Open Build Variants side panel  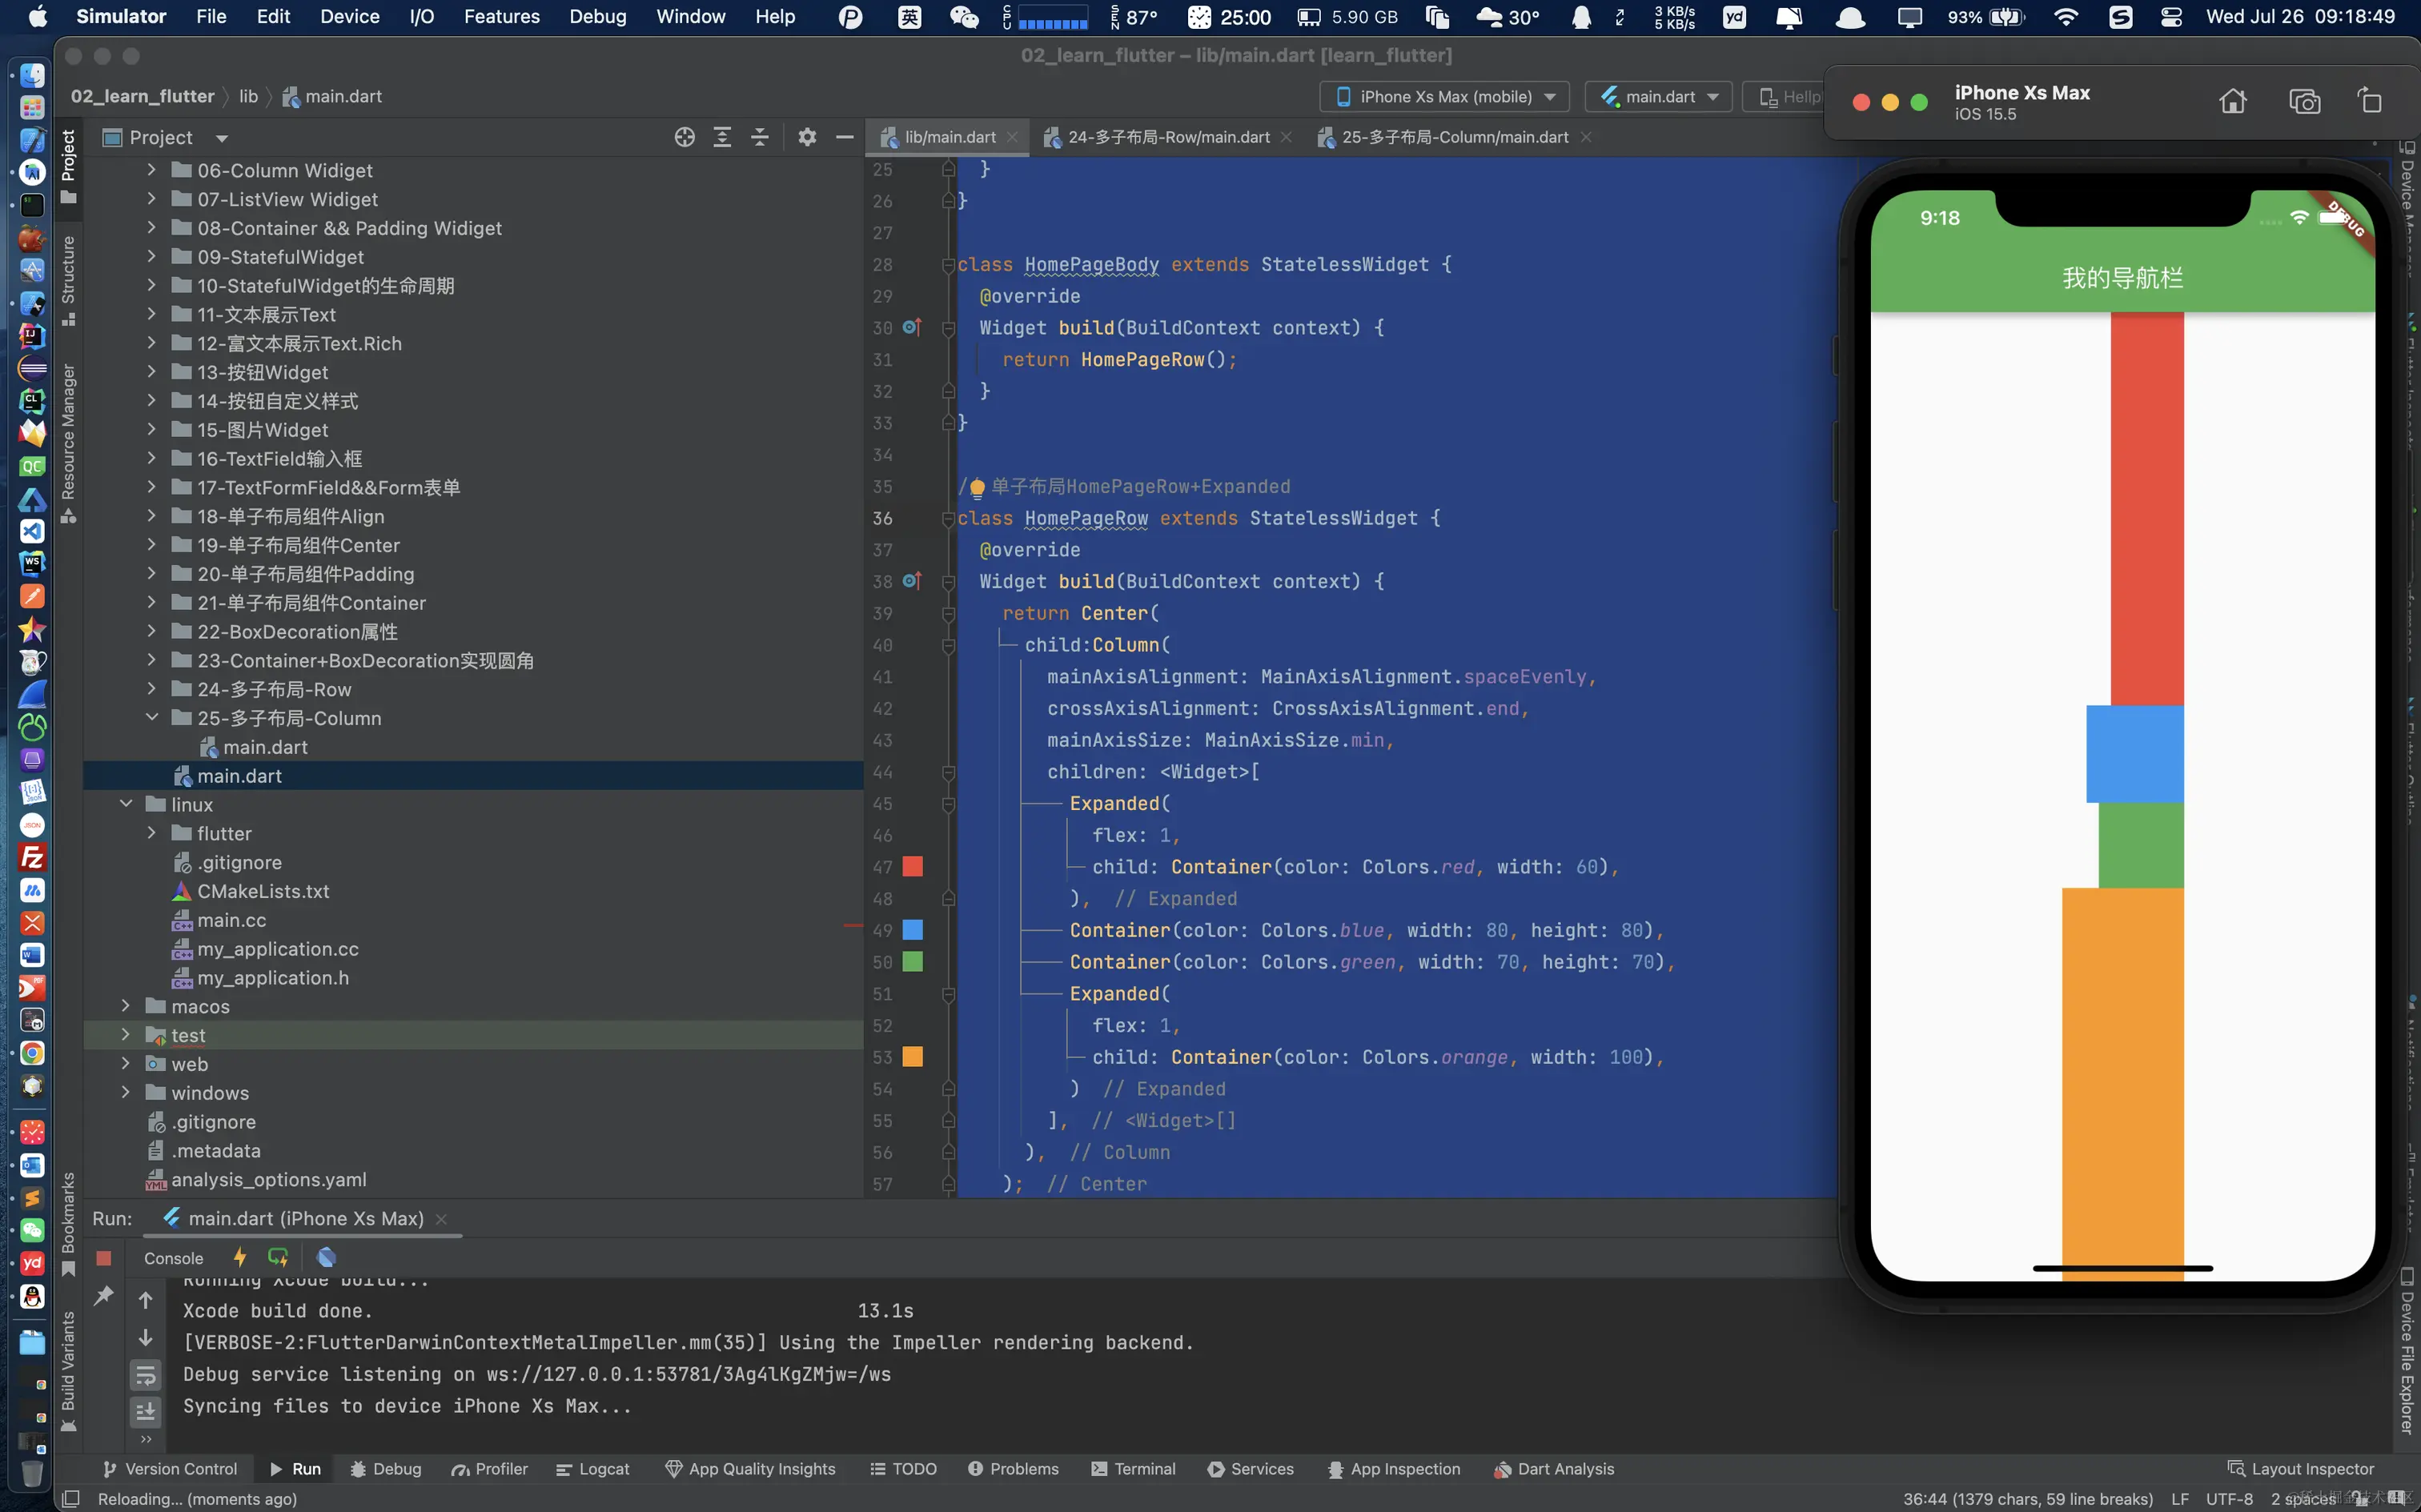[68, 1370]
